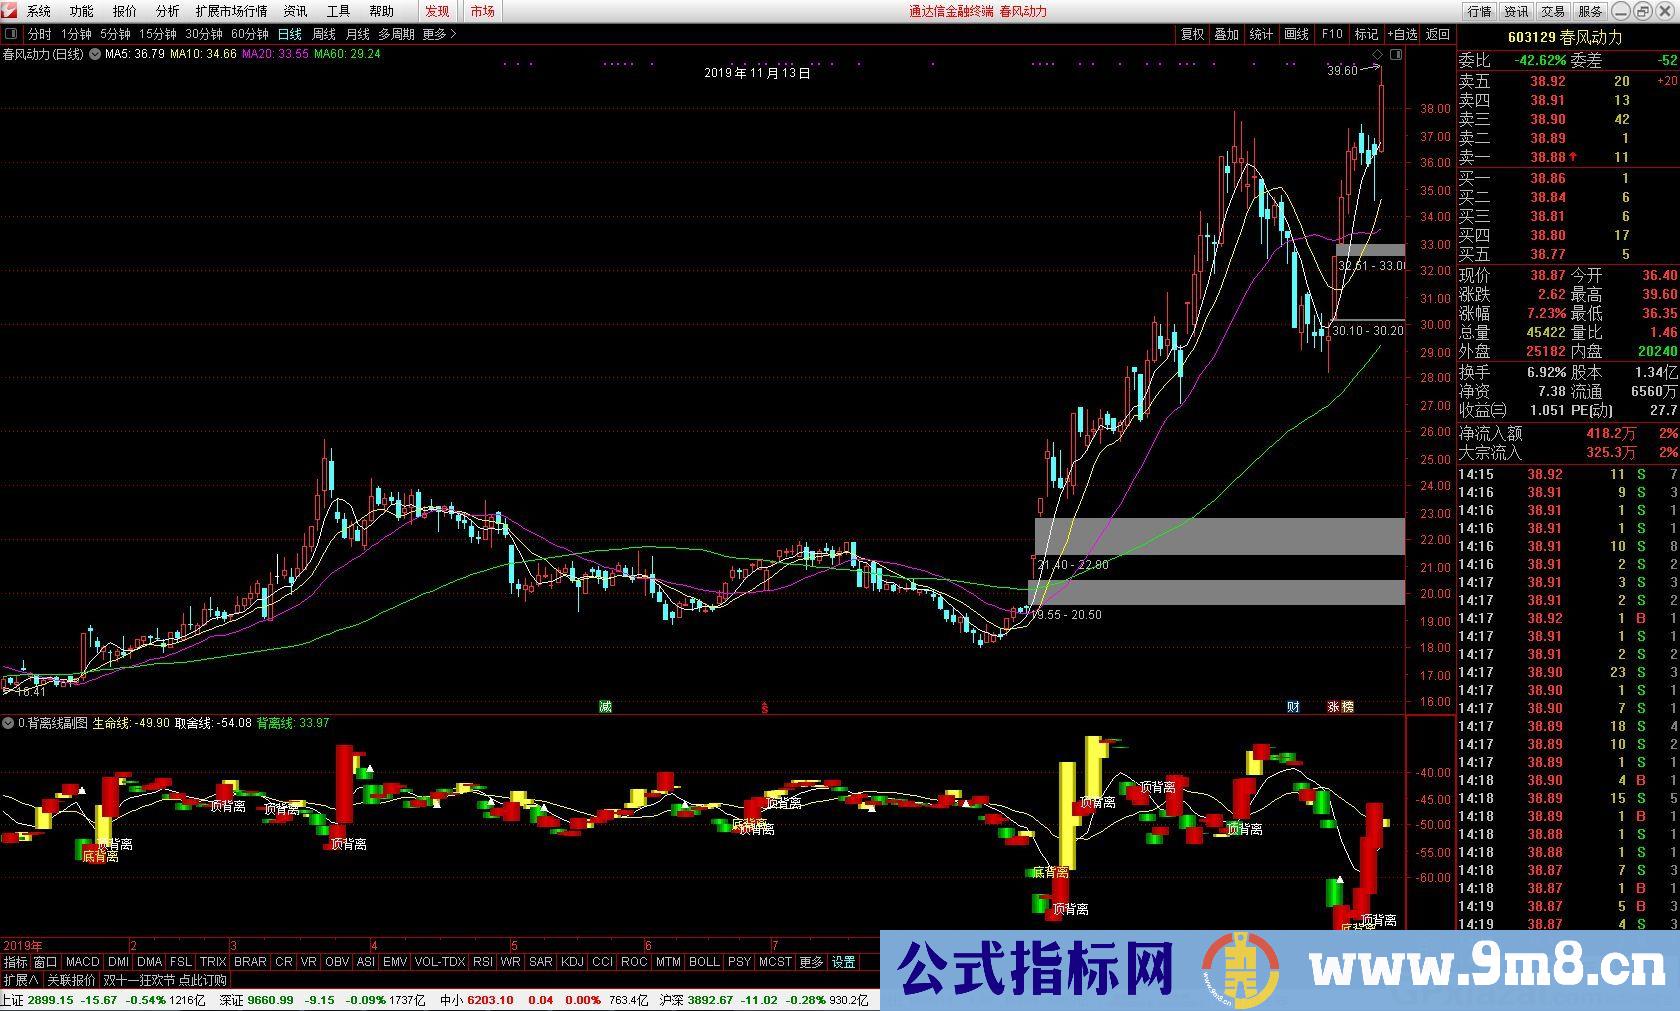
Task: Expand the 背离线副图 indicator dropdown
Action: pyautogui.click(x=8, y=723)
